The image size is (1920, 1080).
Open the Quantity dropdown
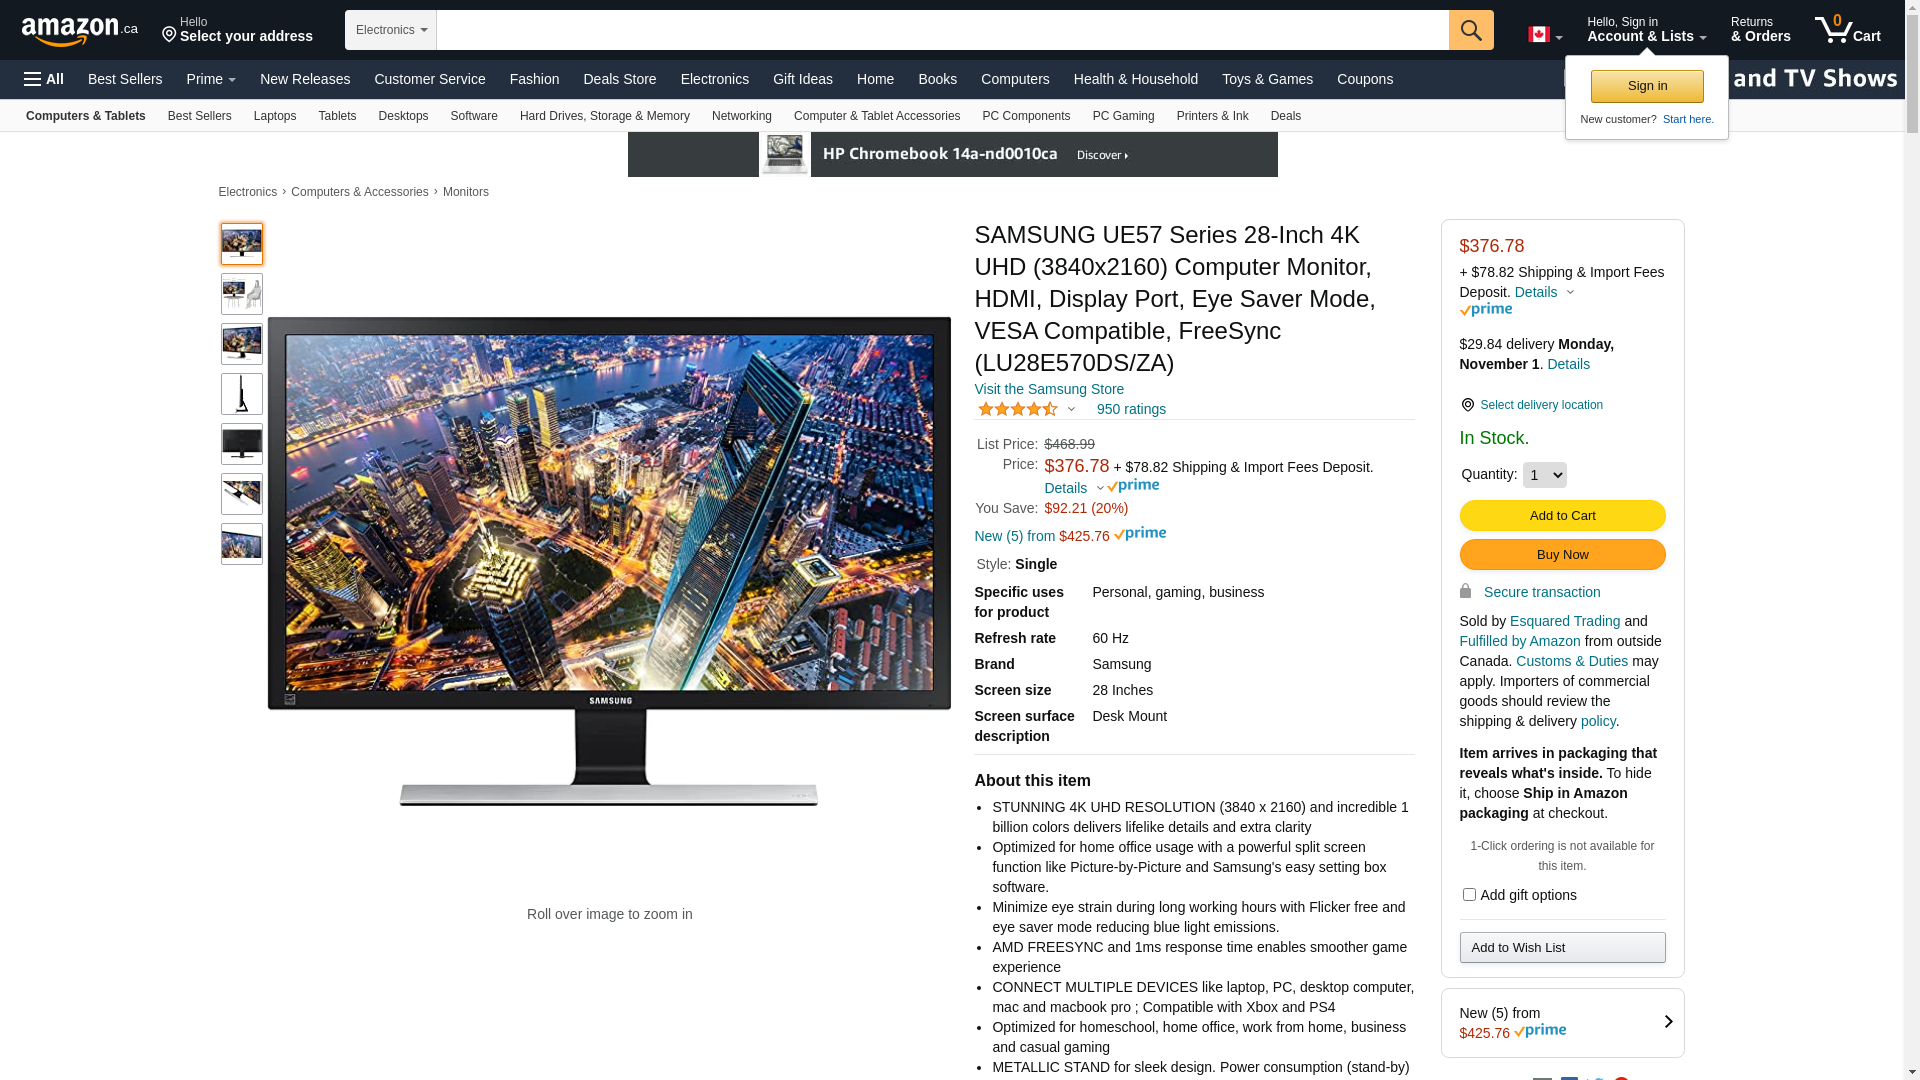coord(1544,475)
